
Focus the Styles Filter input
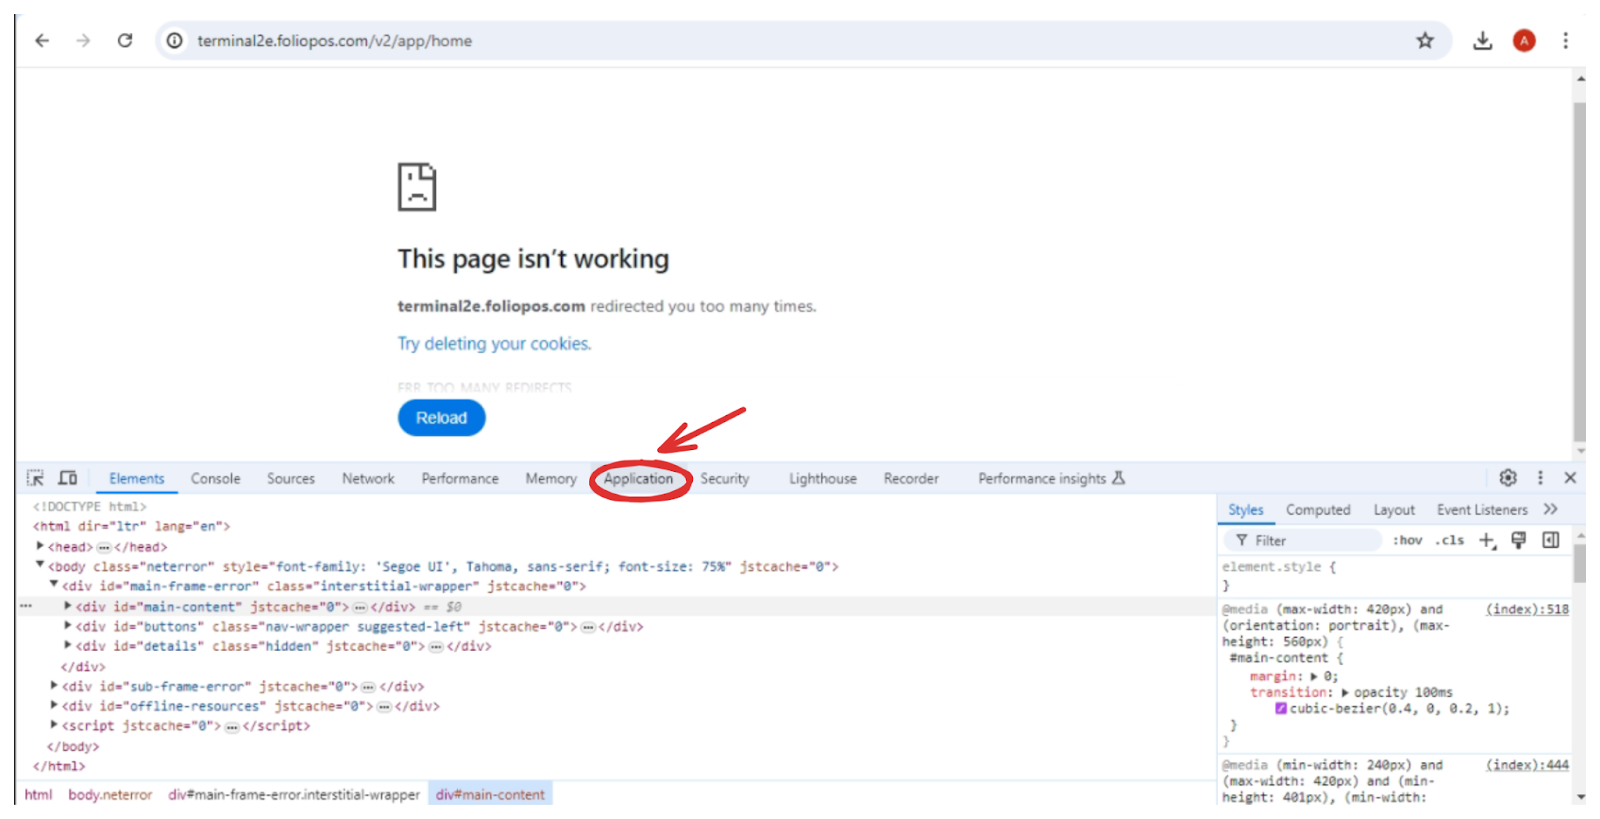[1302, 540]
